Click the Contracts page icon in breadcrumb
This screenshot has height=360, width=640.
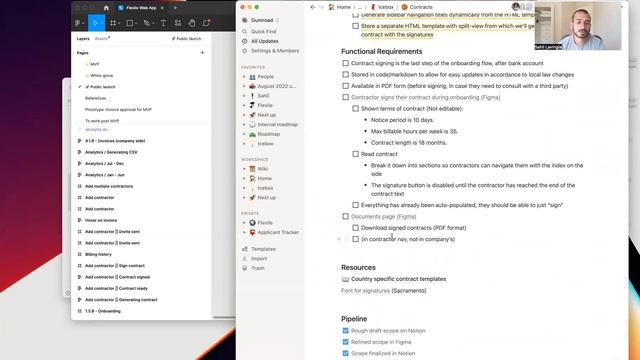(x=404, y=7)
